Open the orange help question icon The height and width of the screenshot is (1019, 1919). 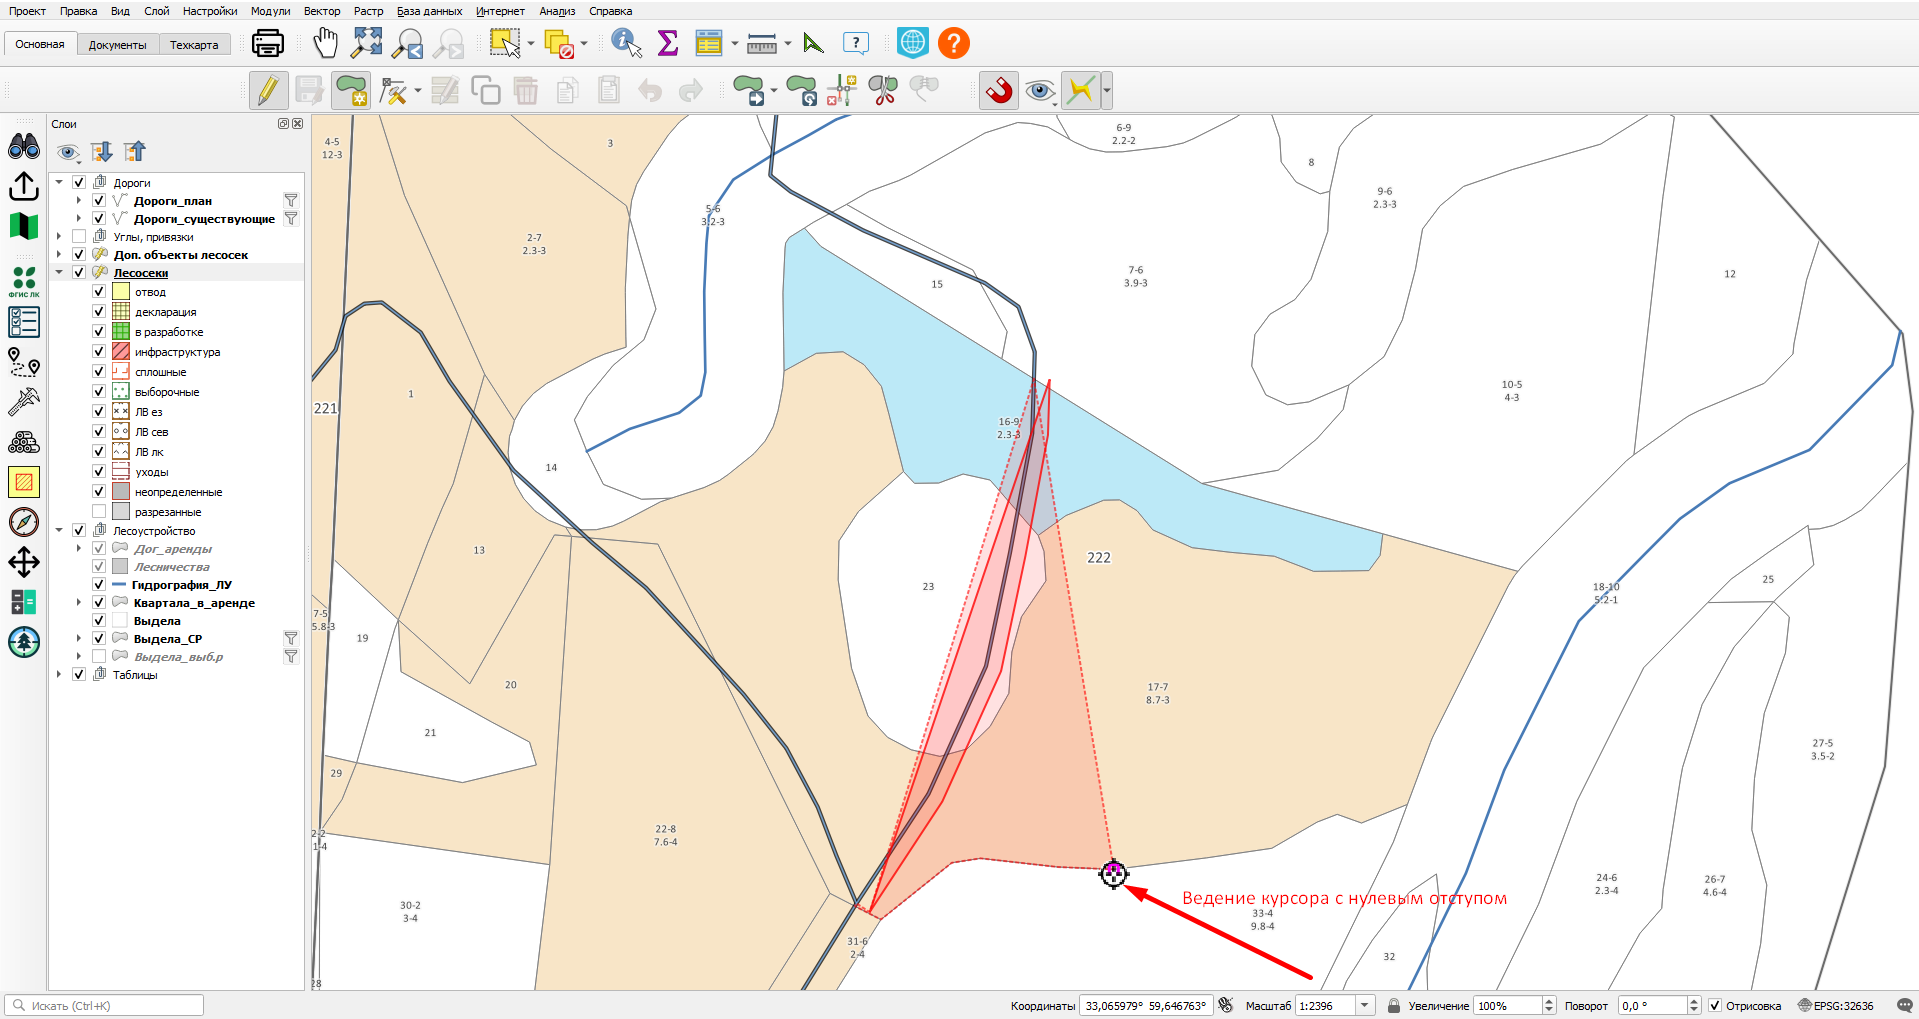954,43
